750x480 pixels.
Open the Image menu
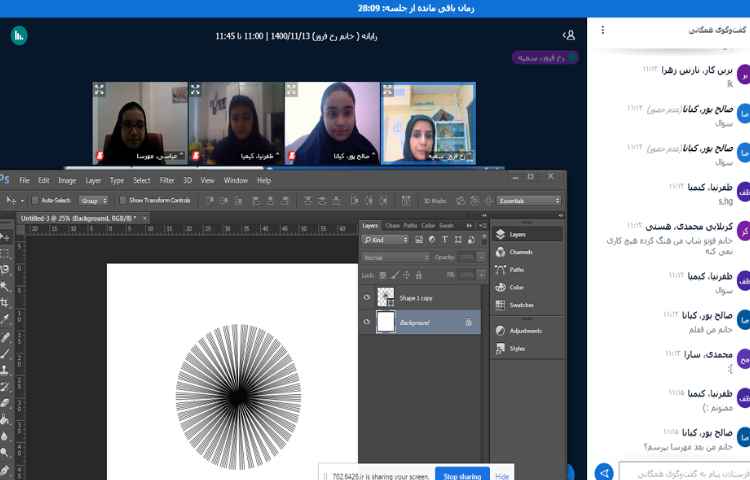pos(67,180)
